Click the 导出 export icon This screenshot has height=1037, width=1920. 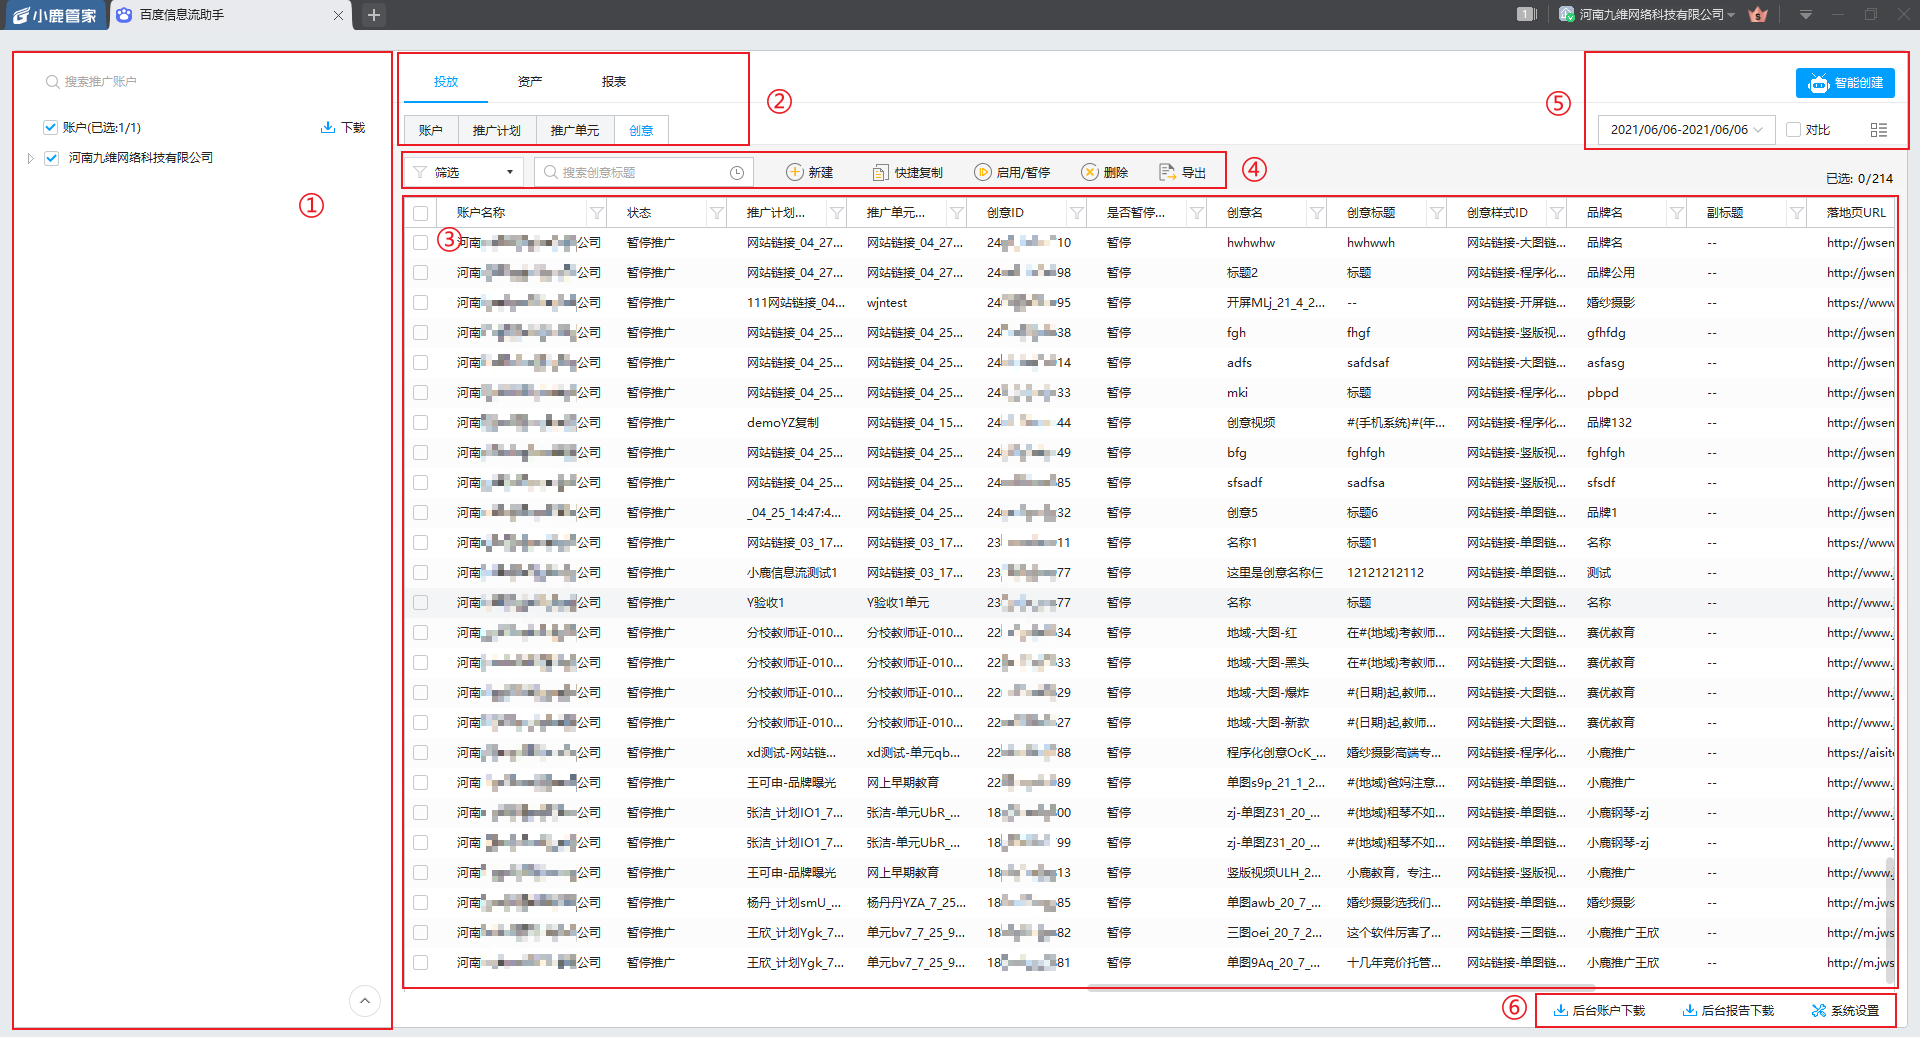click(1167, 172)
